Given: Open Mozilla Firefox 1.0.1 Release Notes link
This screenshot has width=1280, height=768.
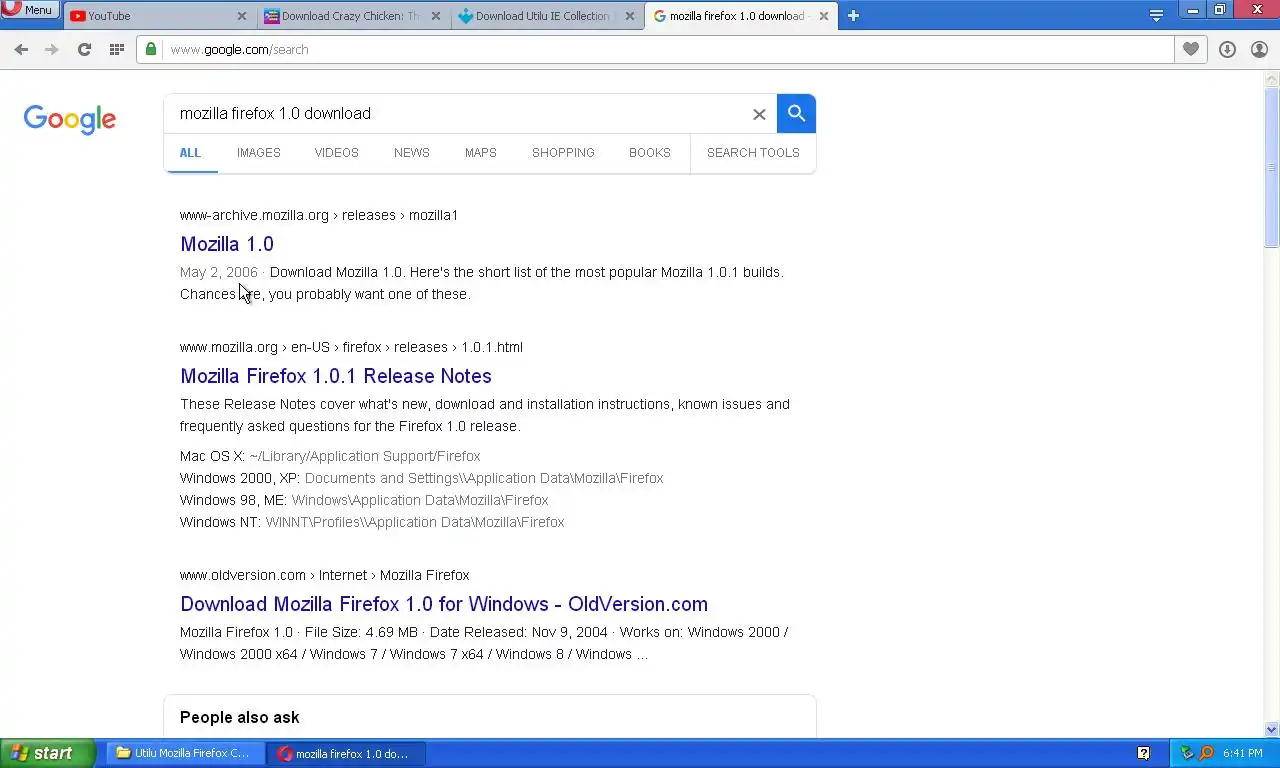Looking at the screenshot, I should [336, 376].
